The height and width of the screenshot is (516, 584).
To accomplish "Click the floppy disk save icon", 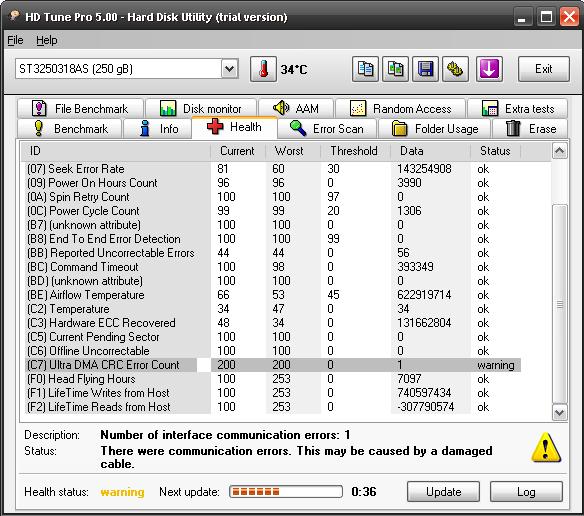I will (x=425, y=69).
